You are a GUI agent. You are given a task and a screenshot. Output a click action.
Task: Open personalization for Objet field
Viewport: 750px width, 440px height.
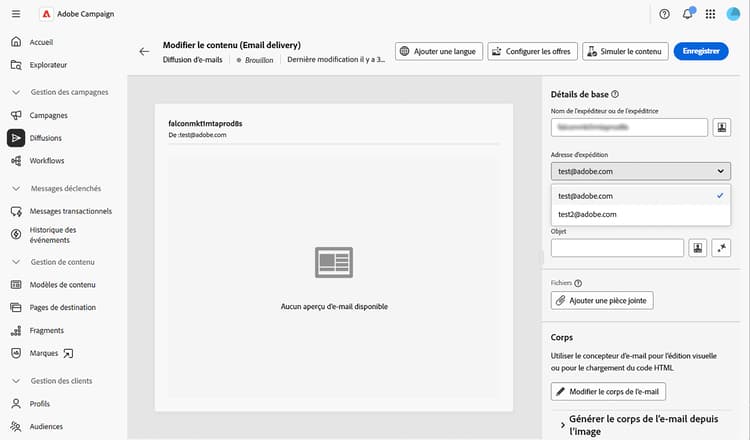(697, 248)
